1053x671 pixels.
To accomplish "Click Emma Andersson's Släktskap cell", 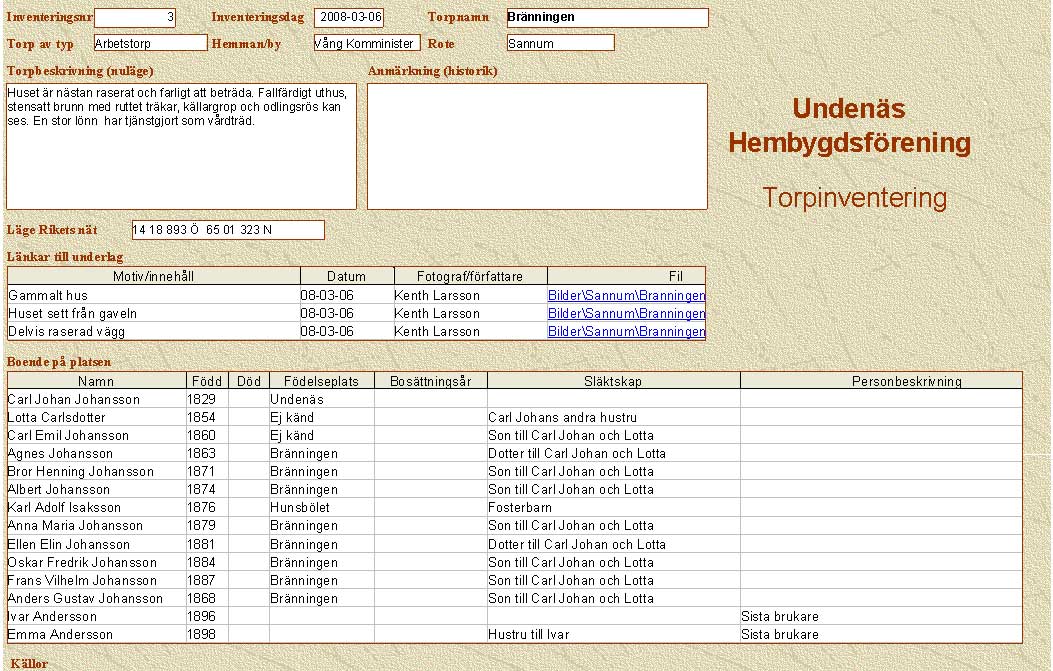I will click(x=613, y=634).
